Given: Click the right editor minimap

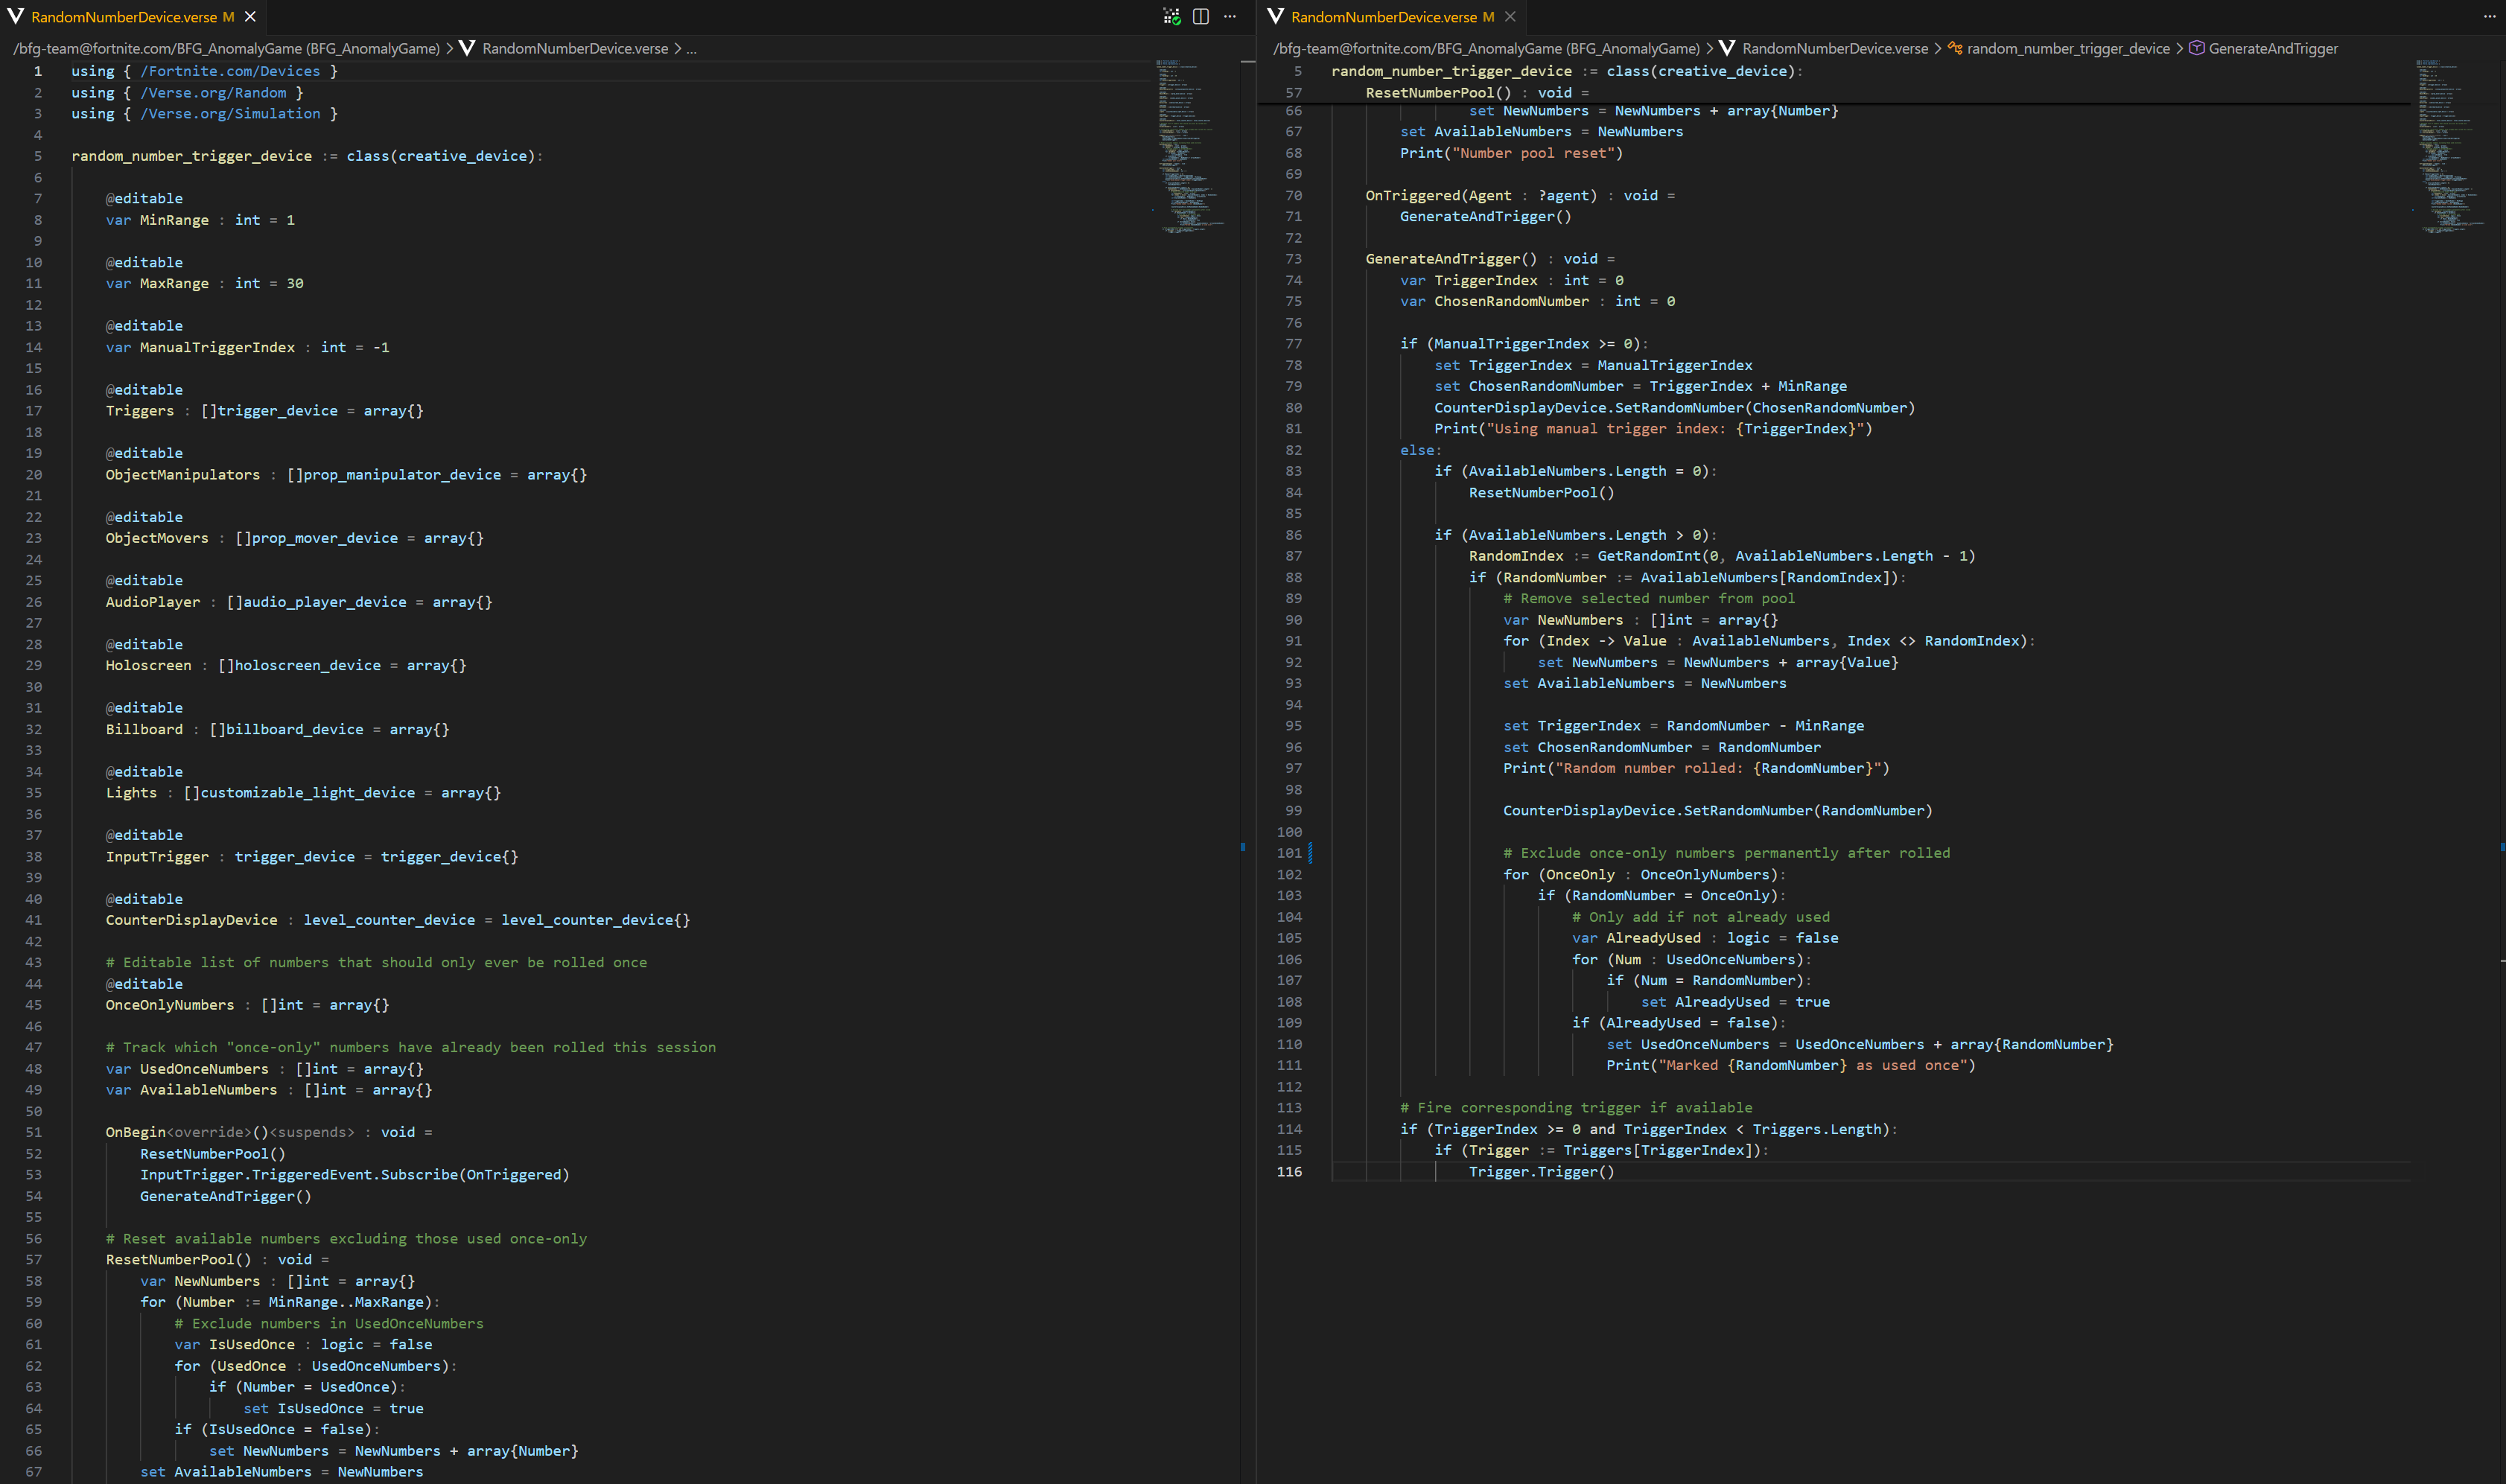Looking at the screenshot, I should (x=2452, y=146).
